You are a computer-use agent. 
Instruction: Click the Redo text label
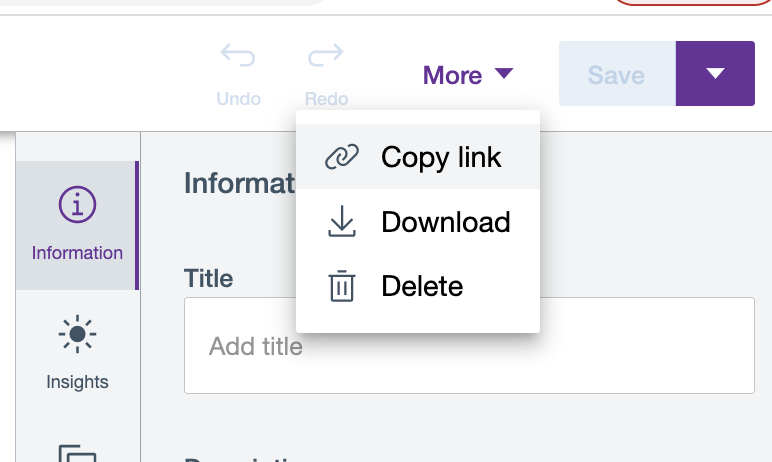click(326, 99)
